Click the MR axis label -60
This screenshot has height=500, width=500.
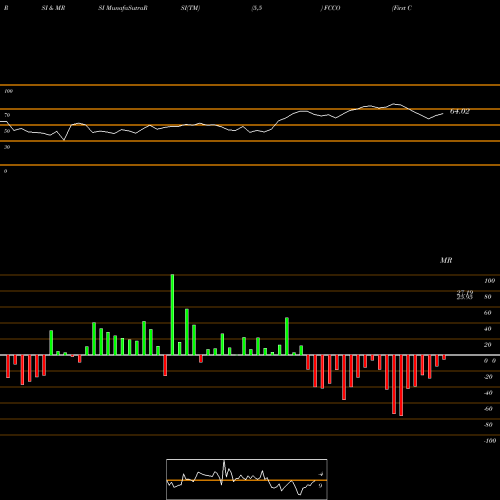point(488,409)
